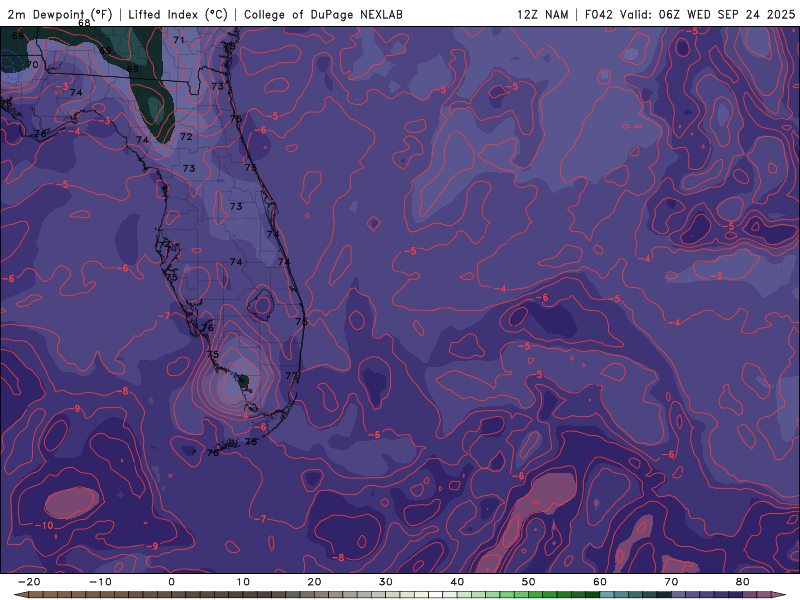
Task: Click the dewpoint value '71' in north Florida
Action: coord(179,40)
